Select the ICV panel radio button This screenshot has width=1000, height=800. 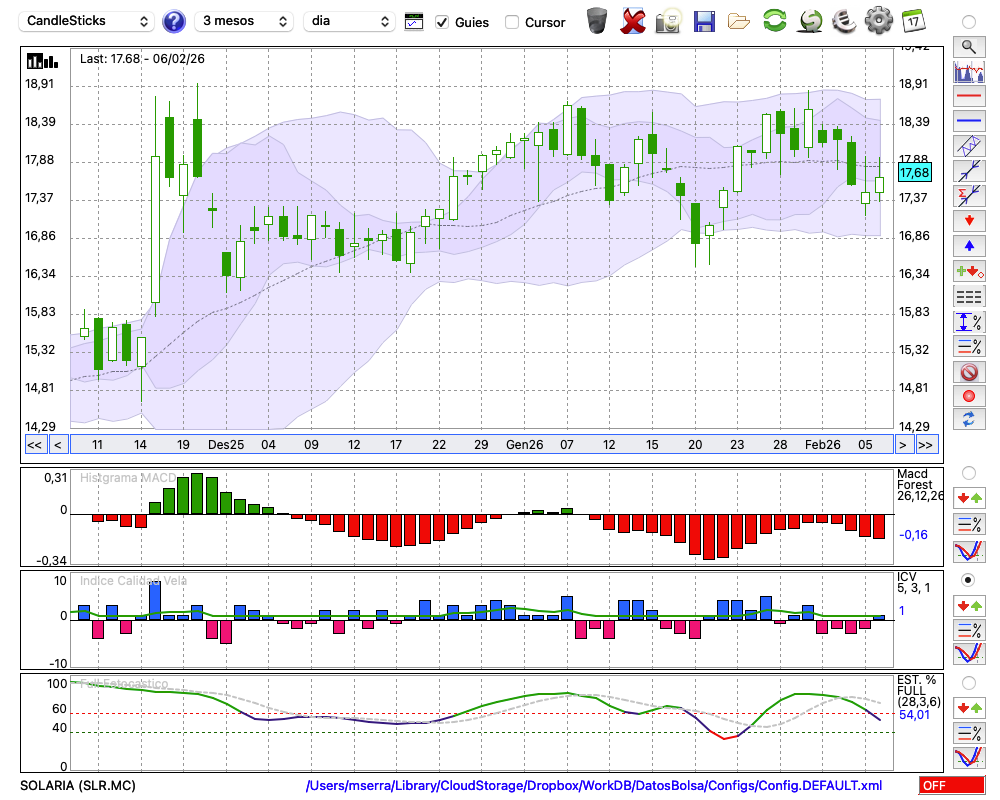pos(969,580)
